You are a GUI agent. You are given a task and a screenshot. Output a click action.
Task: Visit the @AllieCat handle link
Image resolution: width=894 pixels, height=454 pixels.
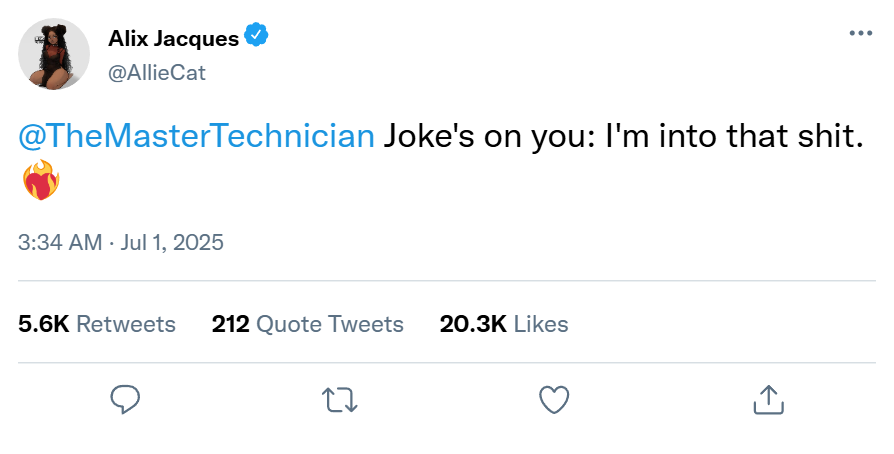[x=157, y=72]
